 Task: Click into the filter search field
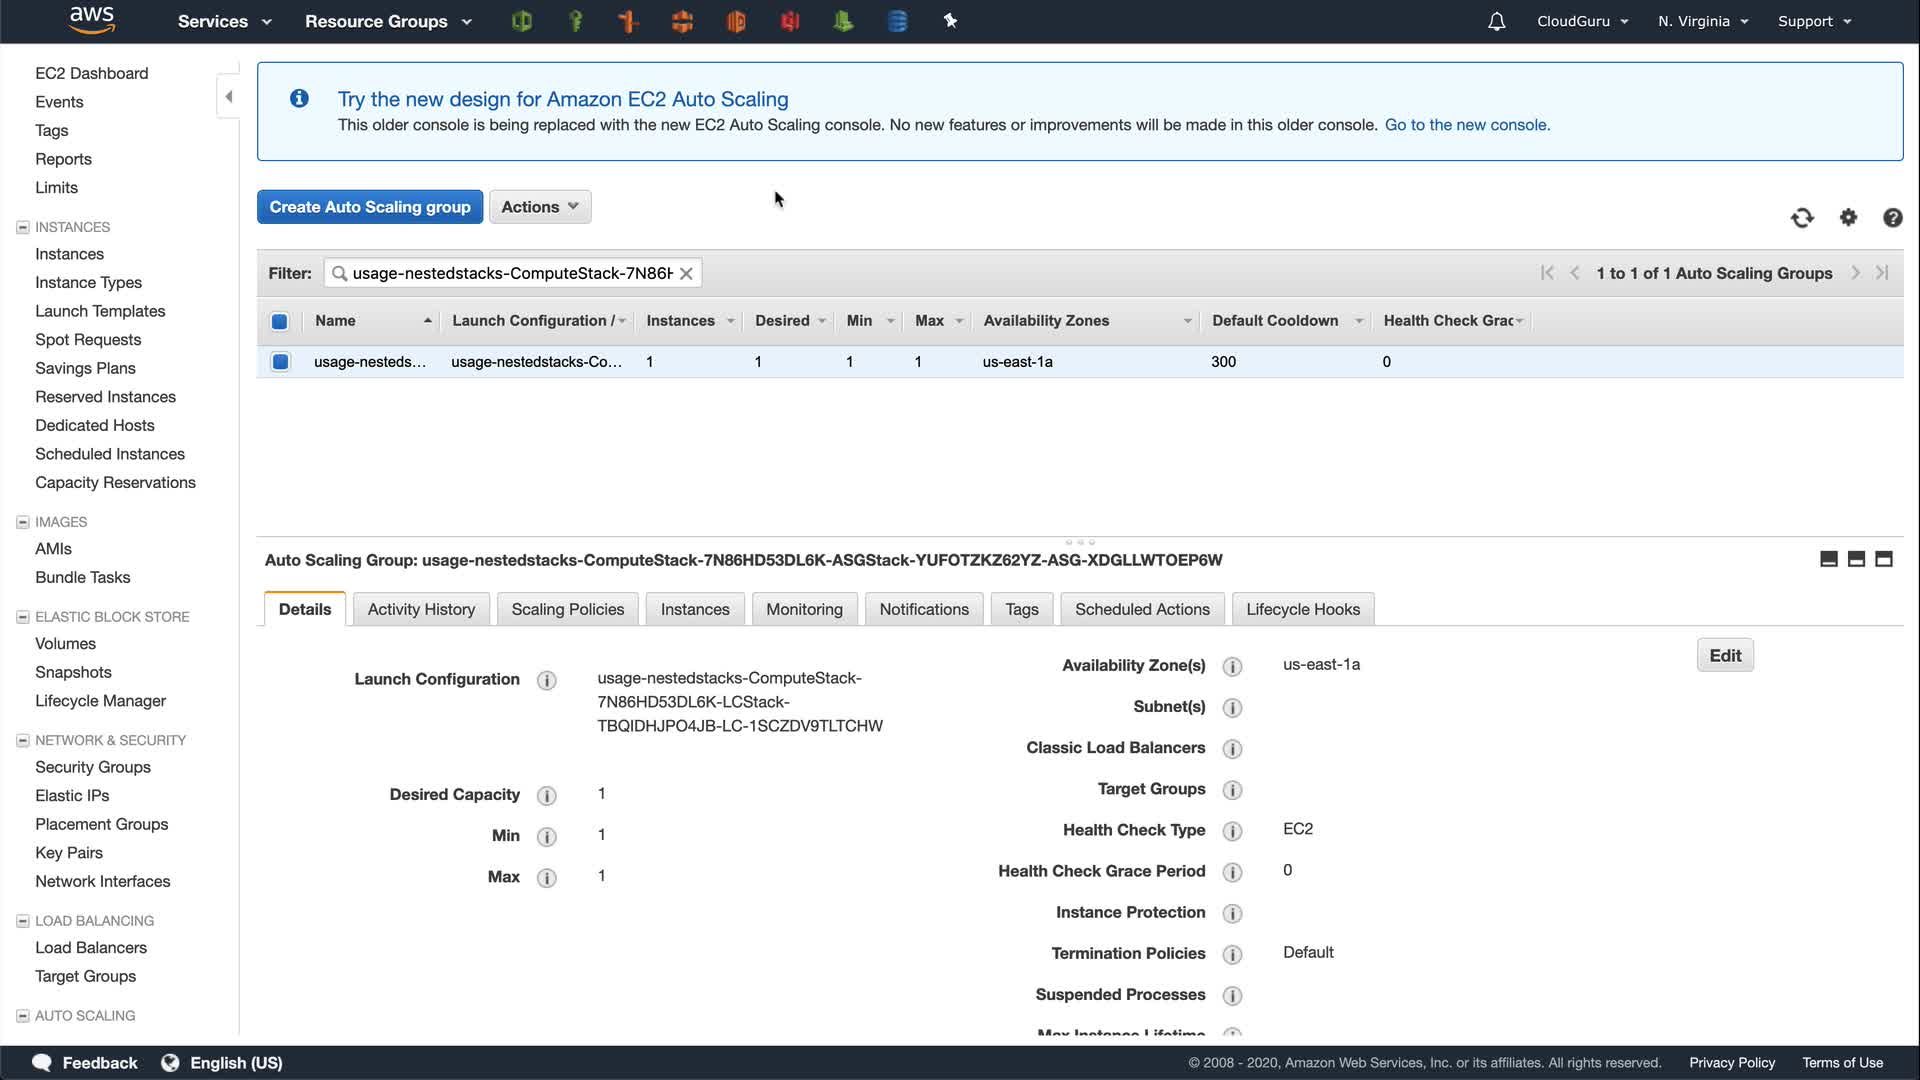click(x=510, y=273)
